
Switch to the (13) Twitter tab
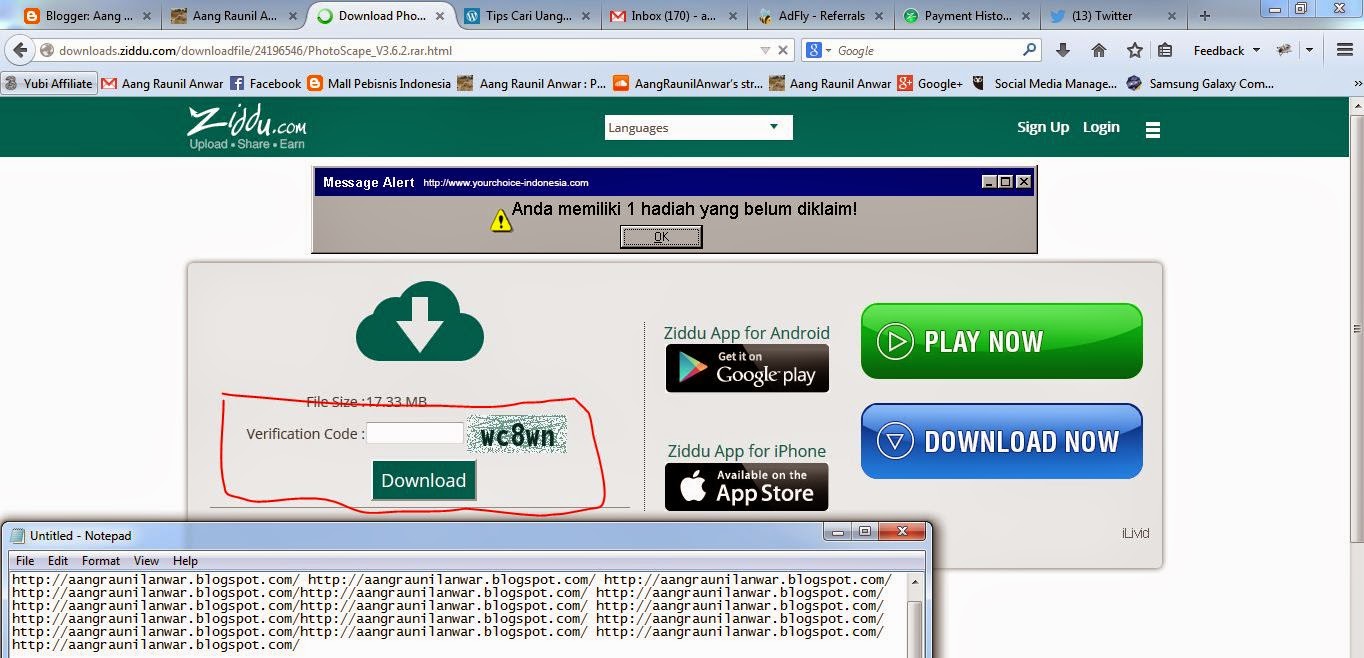(1112, 15)
